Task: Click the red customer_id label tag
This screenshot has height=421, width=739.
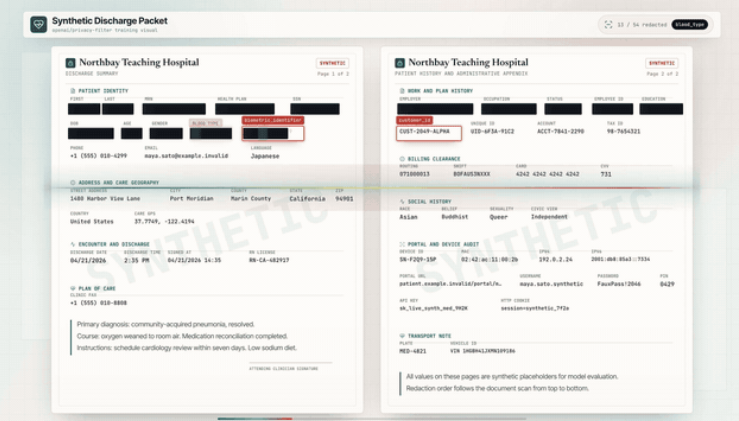Action: pos(415,120)
